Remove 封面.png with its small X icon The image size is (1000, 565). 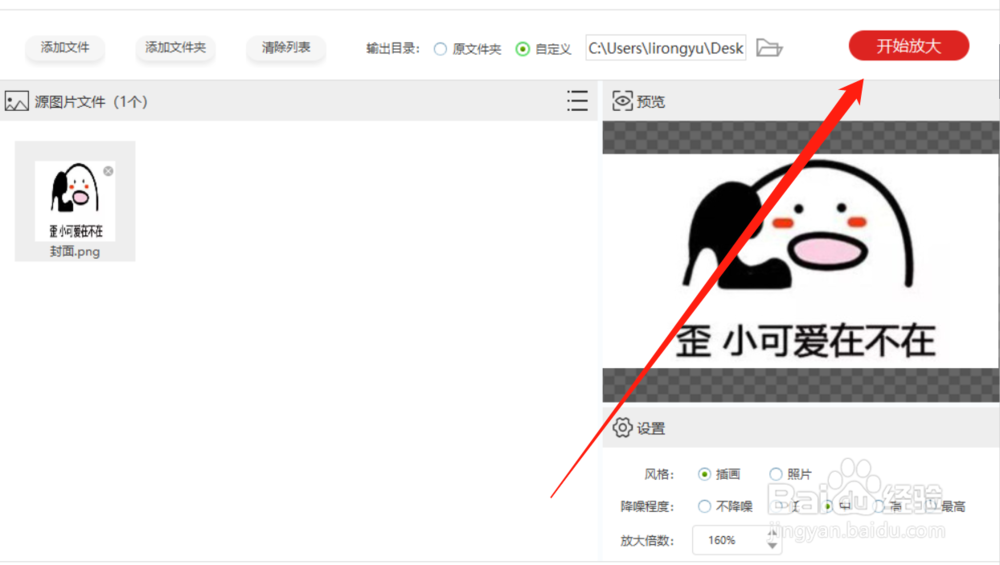(x=108, y=171)
